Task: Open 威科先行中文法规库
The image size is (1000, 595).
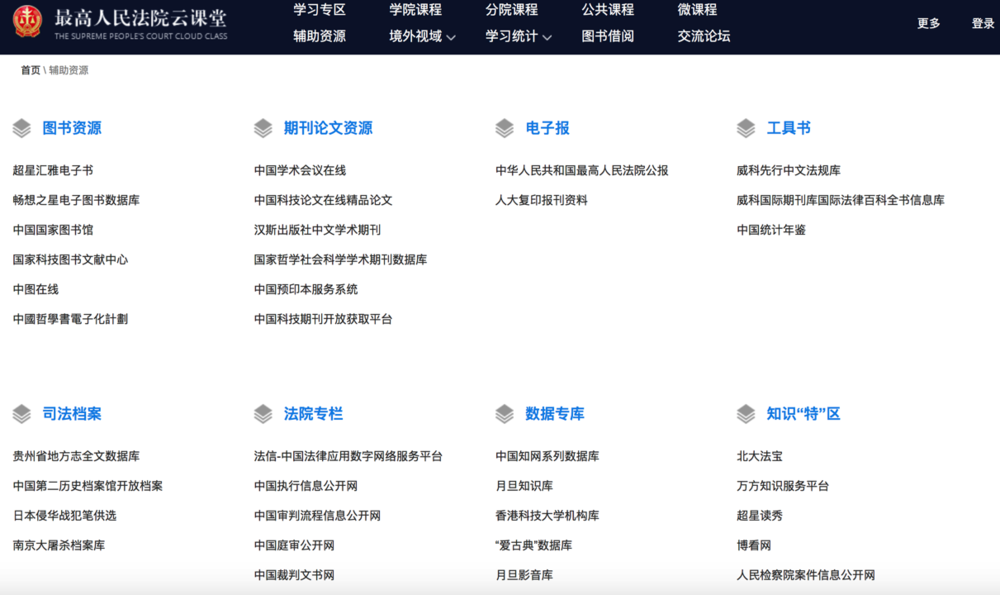Action: pyautogui.click(x=788, y=170)
